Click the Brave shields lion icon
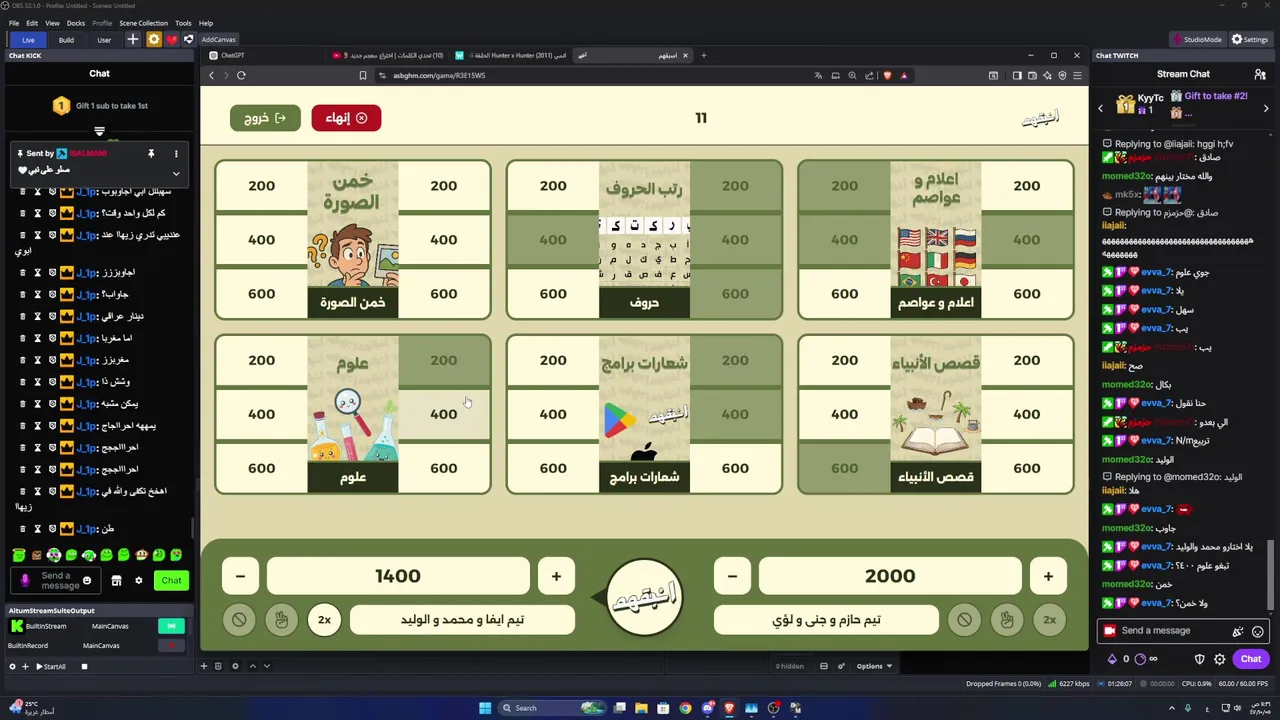This screenshot has width=1280, height=720. click(887, 75)
